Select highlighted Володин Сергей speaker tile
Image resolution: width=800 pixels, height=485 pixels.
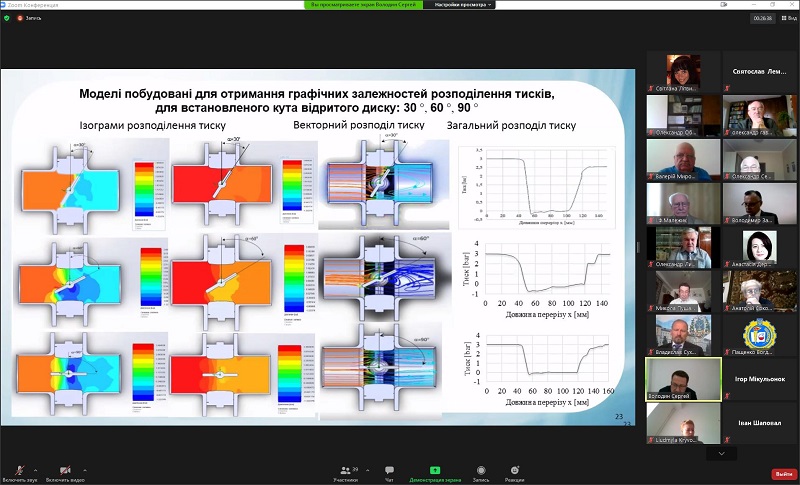coord(683,379)
